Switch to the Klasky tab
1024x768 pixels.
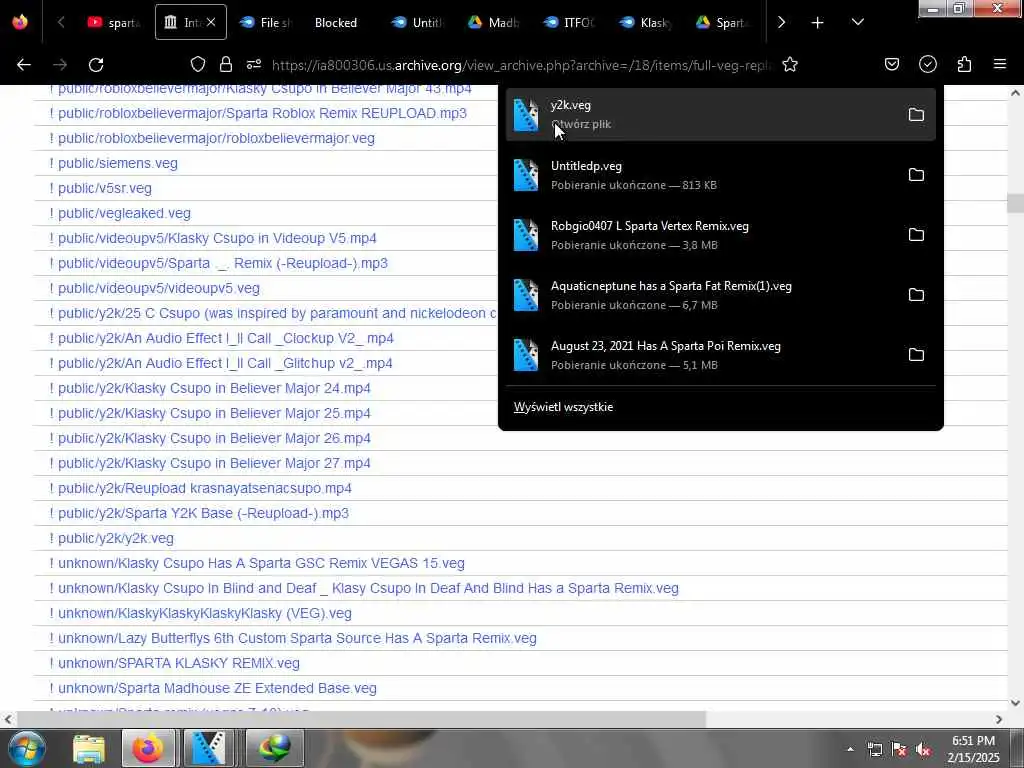click(645, 23)
